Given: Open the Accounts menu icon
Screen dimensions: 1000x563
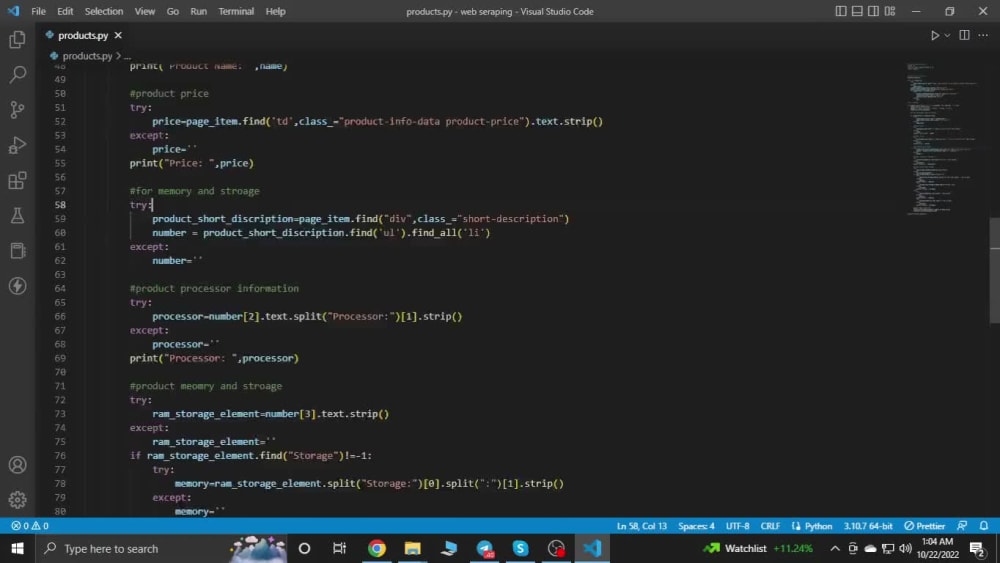Looking at the screenshot, I should pyautogui.click(x=17, y=465).
